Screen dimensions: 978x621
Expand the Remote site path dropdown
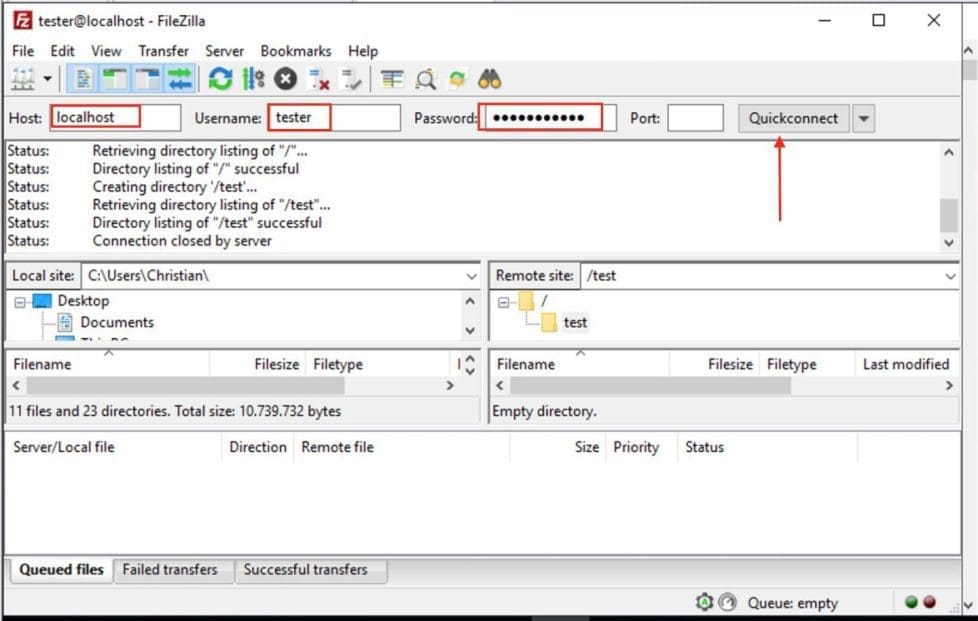950,275
